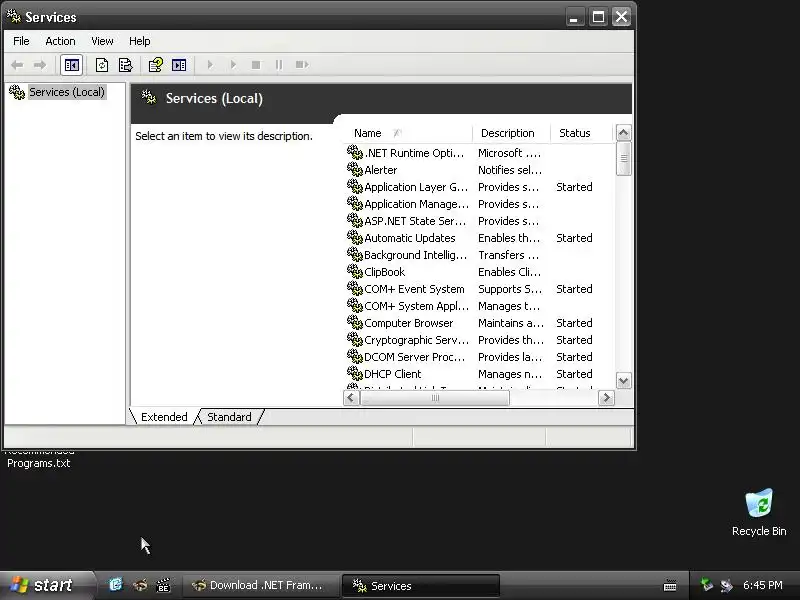This screenshot has height=600, width=800.
Task: Sort the list by Status column header
Action: pyautogui.click(x=581, y=133)
